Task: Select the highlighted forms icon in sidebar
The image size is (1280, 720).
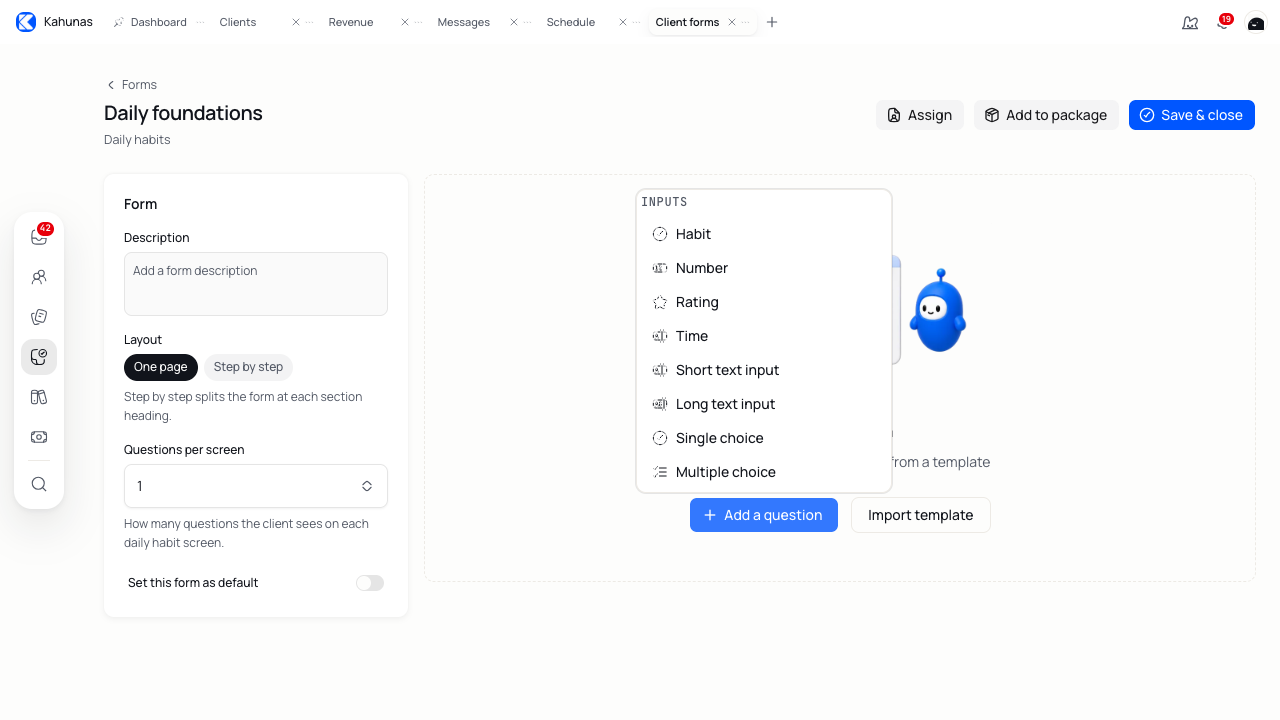Action: pyautogui.click(x=39, y=357)
